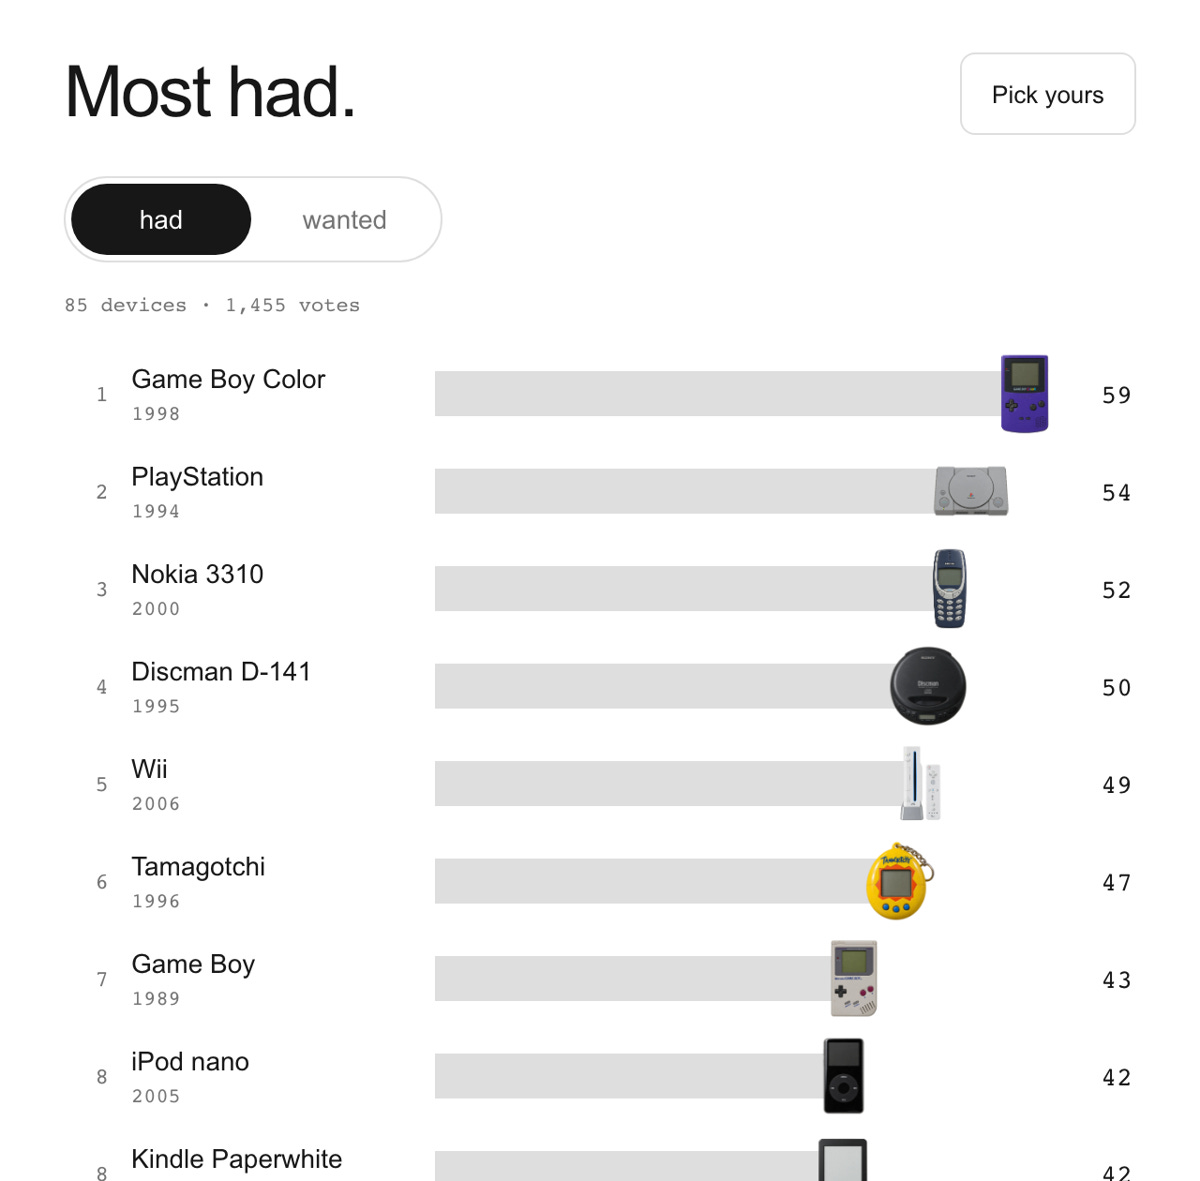This screenshot has height=1181, width=1200.
Task: Click the Game Boy Color title
Action: click(228, 380)
